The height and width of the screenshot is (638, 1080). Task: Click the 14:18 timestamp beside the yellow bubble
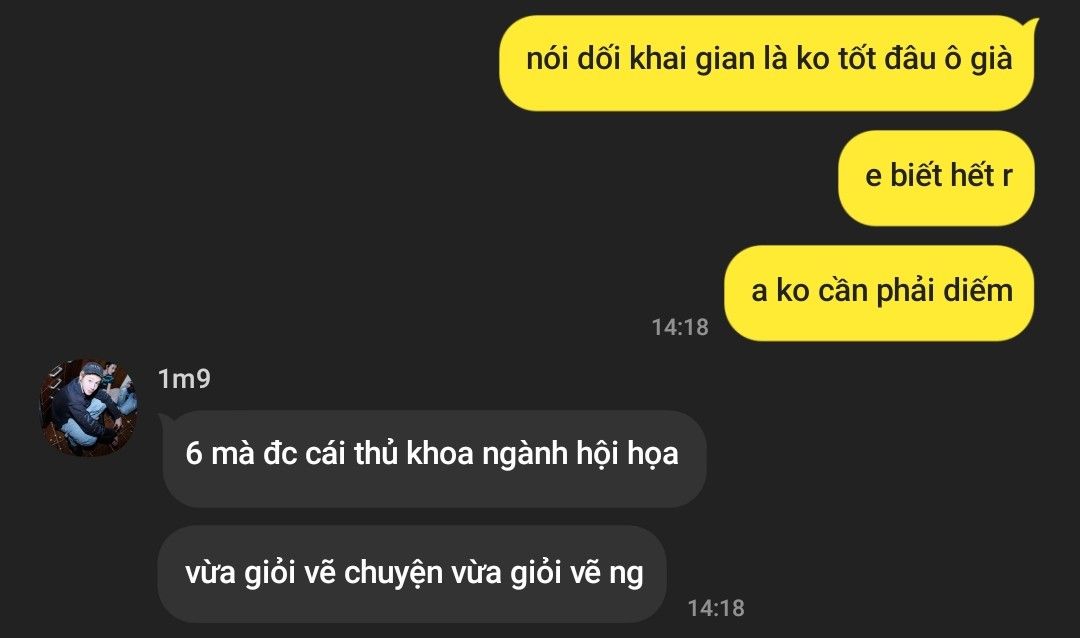tap(680, 327)
